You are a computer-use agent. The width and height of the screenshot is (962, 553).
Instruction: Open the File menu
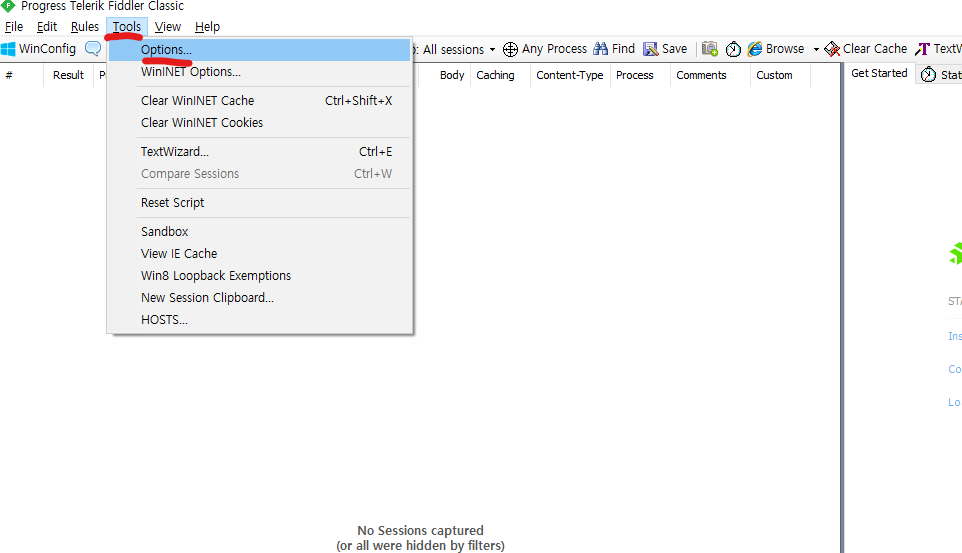tap(13, 27)
